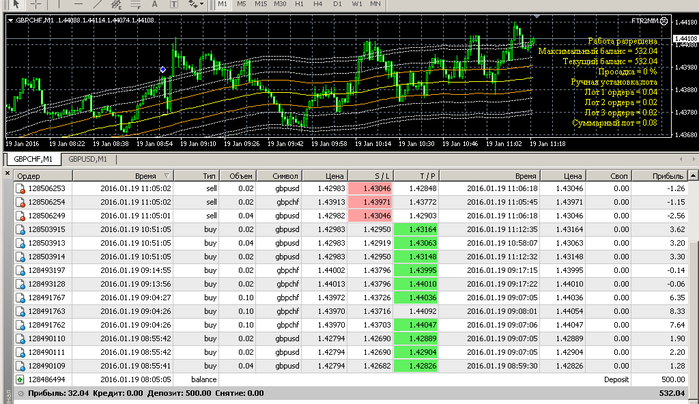This screenshot has height=404, width=699.
Task: Click sell order icon for 128506254
Action: (20, 202)
